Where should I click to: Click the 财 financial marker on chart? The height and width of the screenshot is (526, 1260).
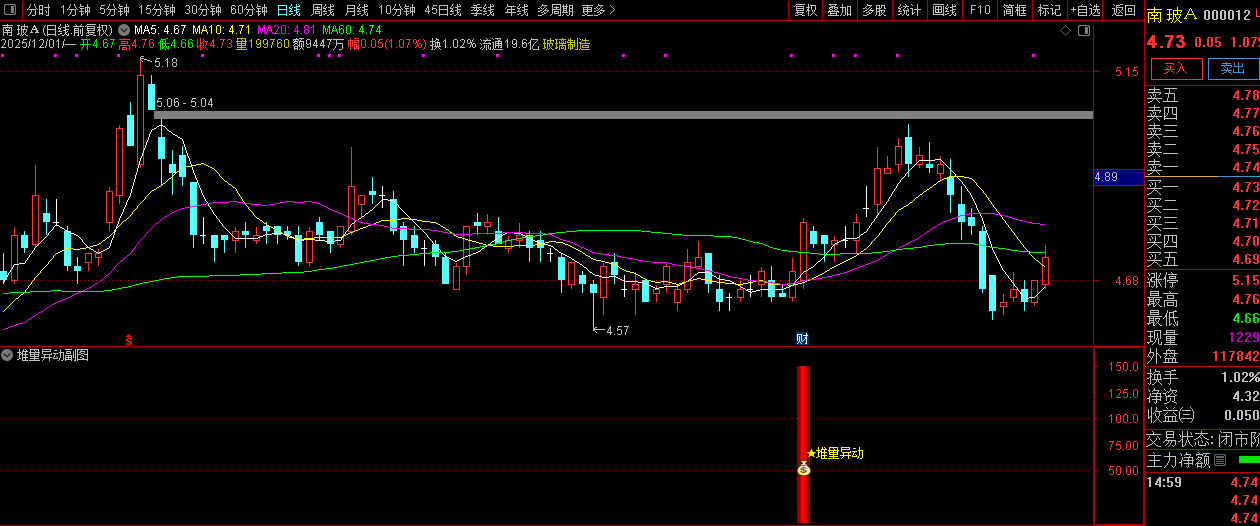pos(802,338)
